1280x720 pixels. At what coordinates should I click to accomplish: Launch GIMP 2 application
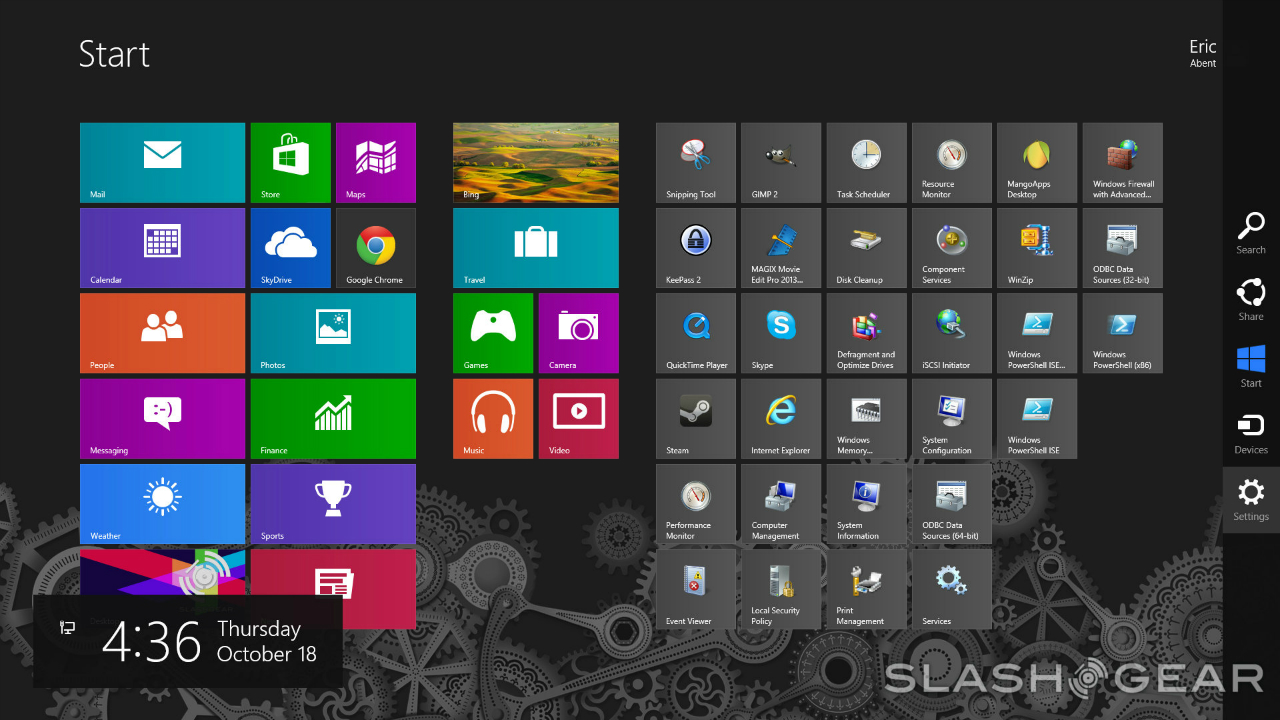coord(780,162)
